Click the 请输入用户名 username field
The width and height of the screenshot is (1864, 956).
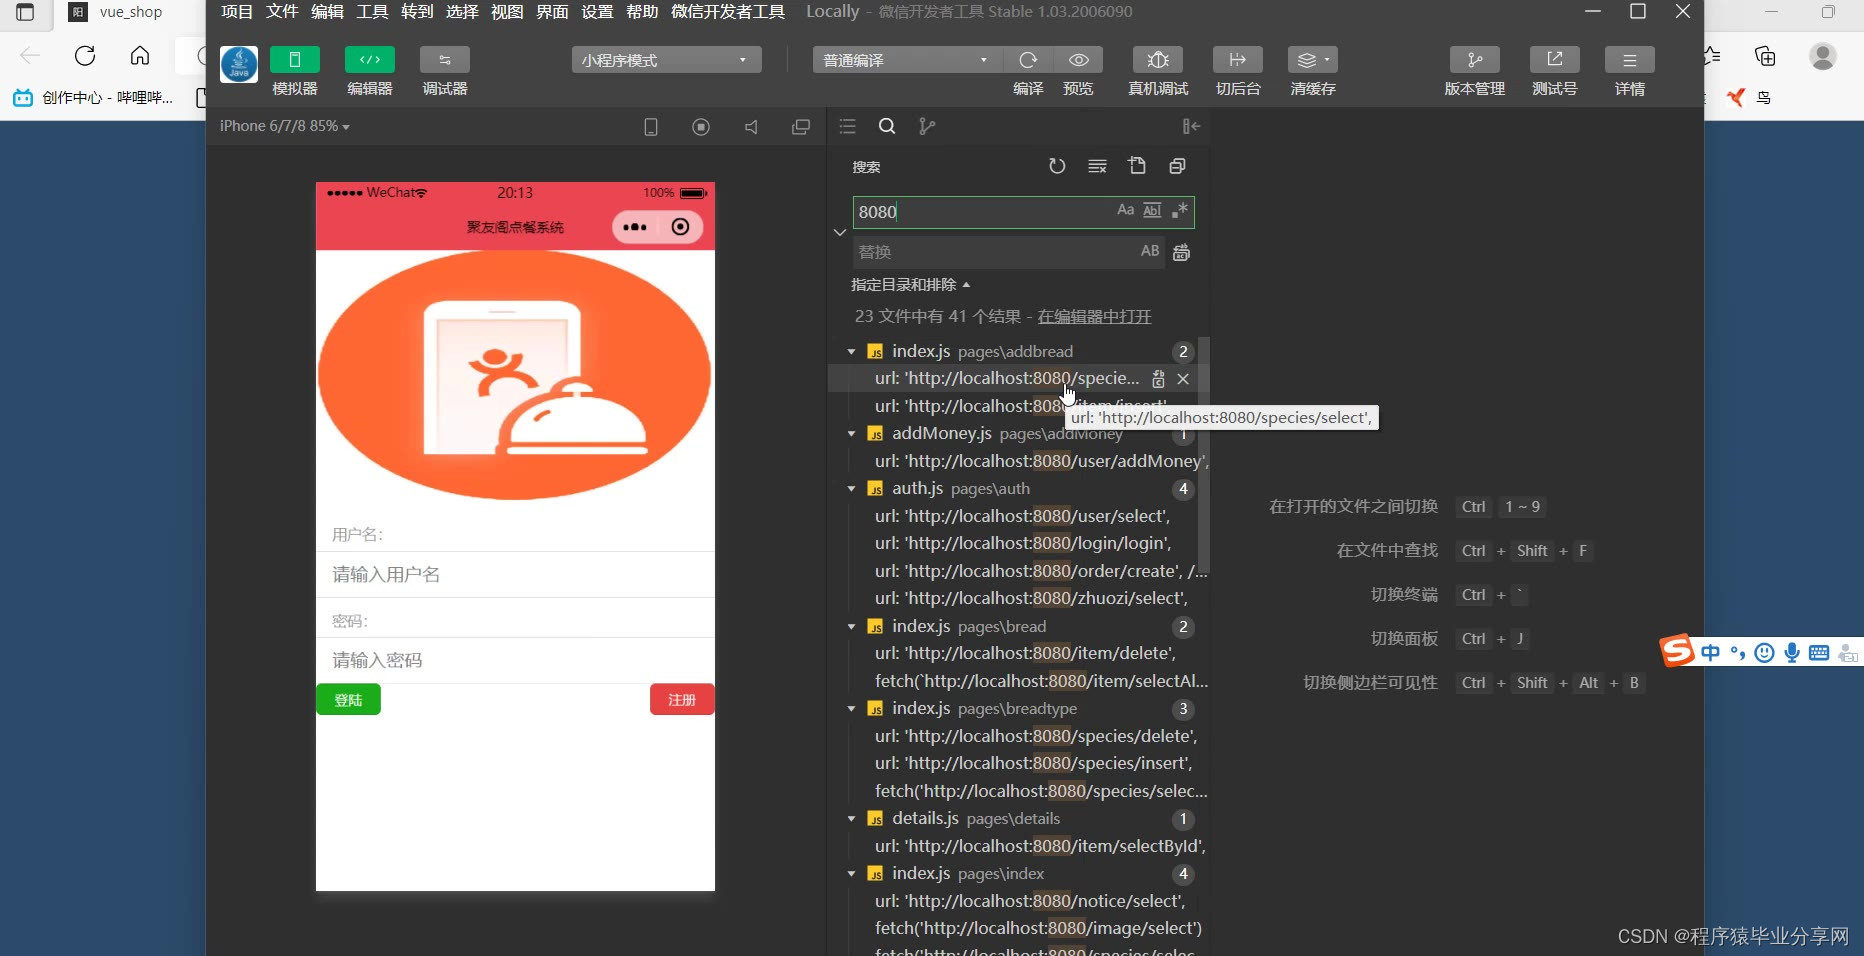pyautogui.click(x=515, y=575)
